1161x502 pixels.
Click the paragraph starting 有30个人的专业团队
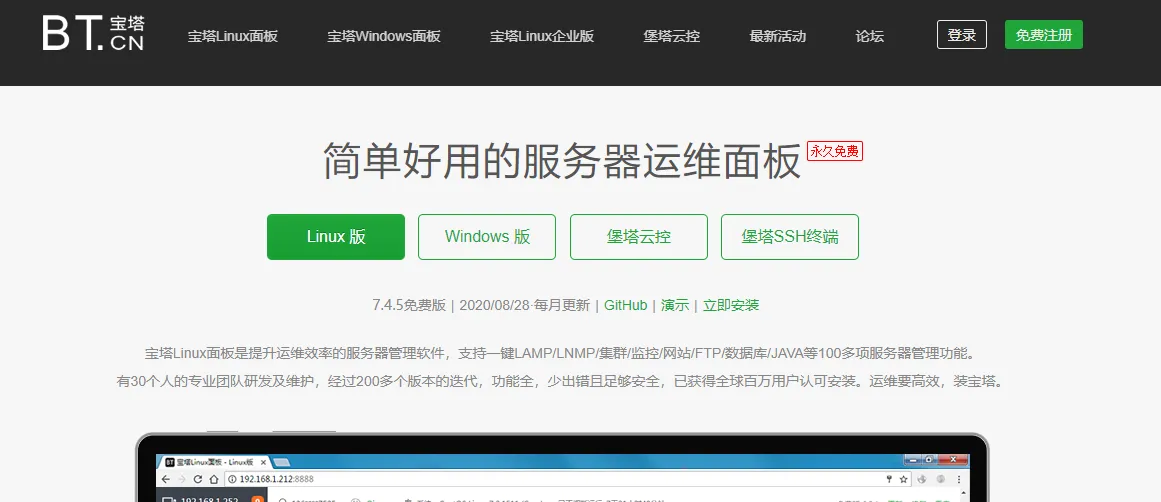(561, 382)
